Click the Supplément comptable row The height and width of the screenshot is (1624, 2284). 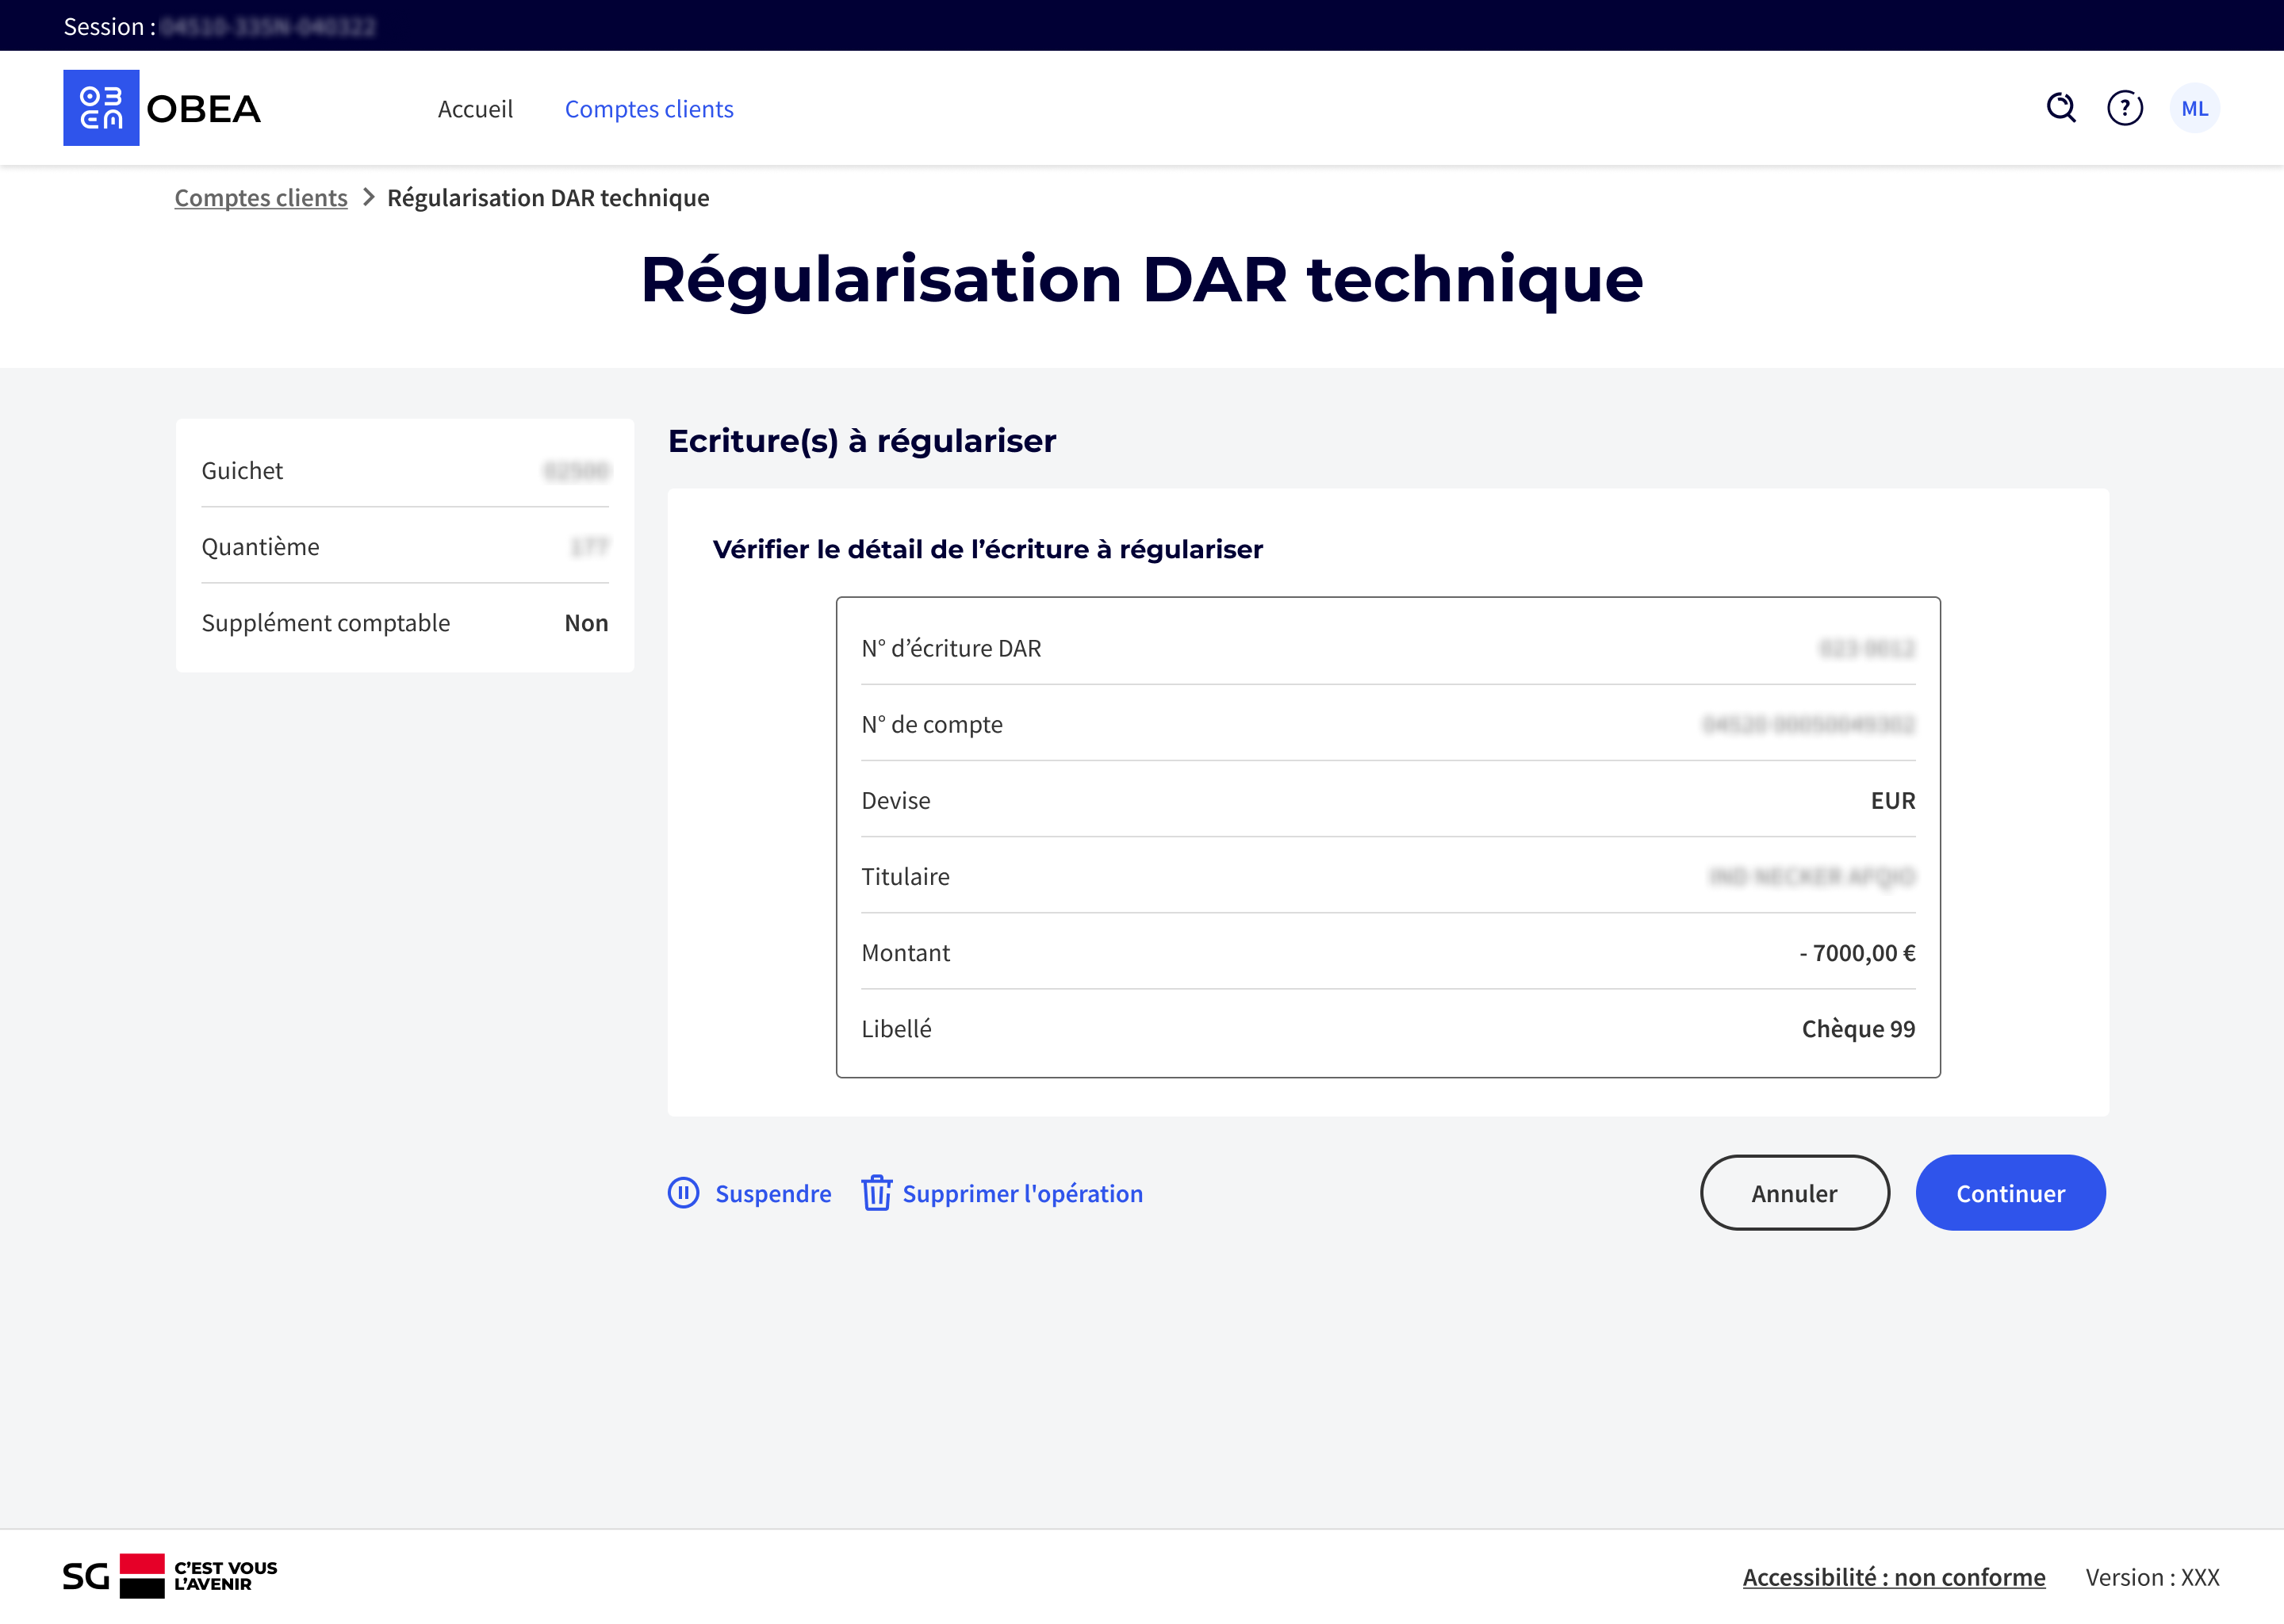404,623
